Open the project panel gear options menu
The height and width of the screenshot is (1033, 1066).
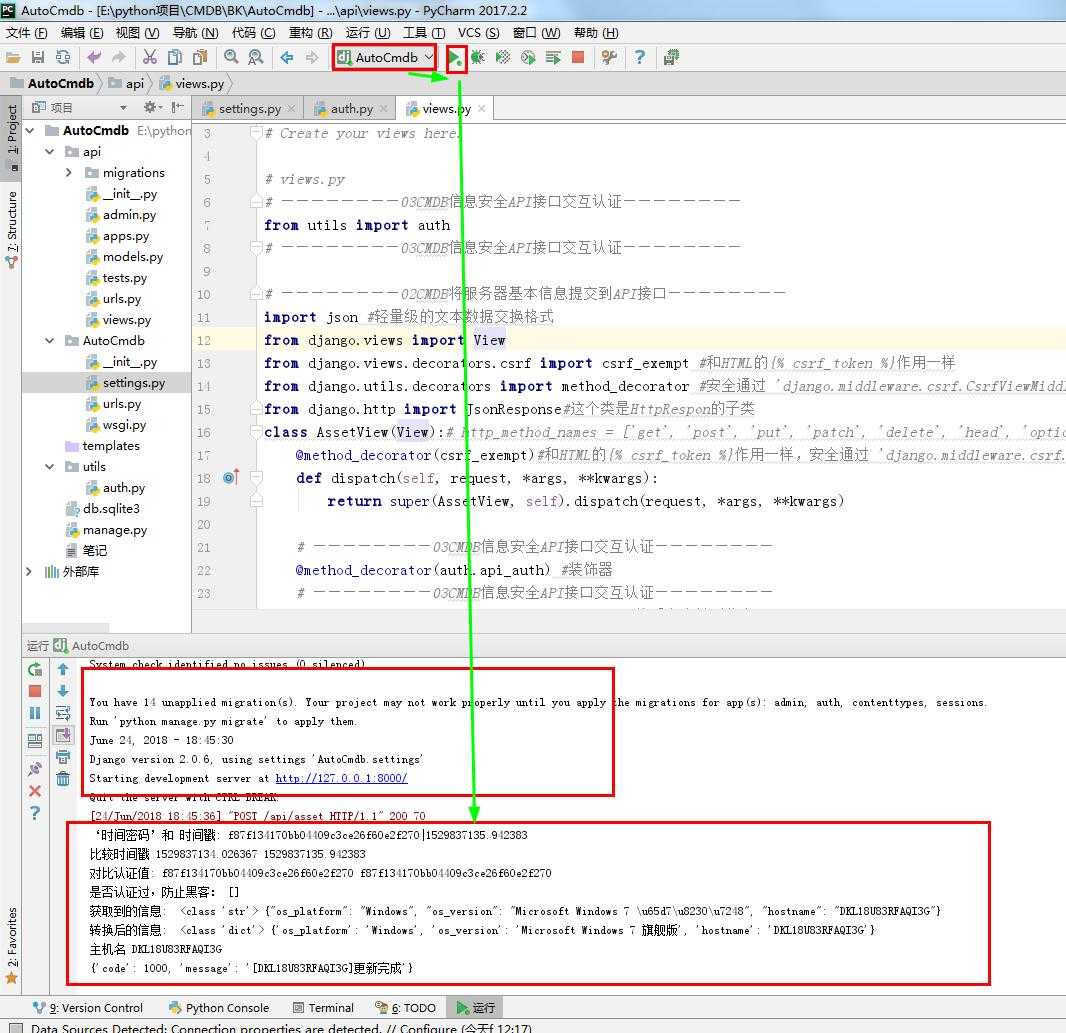[x=152, y=107]
